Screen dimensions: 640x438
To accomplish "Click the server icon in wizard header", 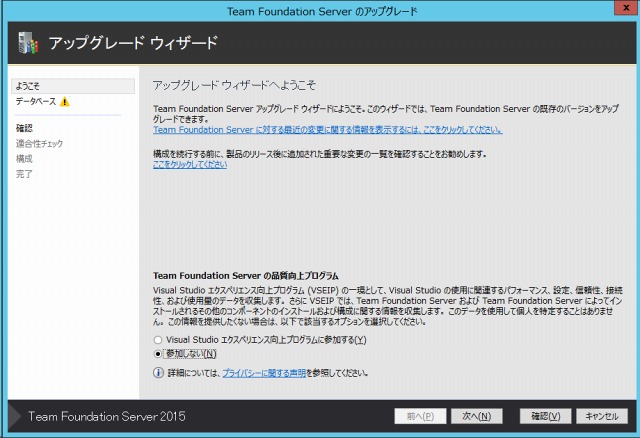I will [28, 42].
